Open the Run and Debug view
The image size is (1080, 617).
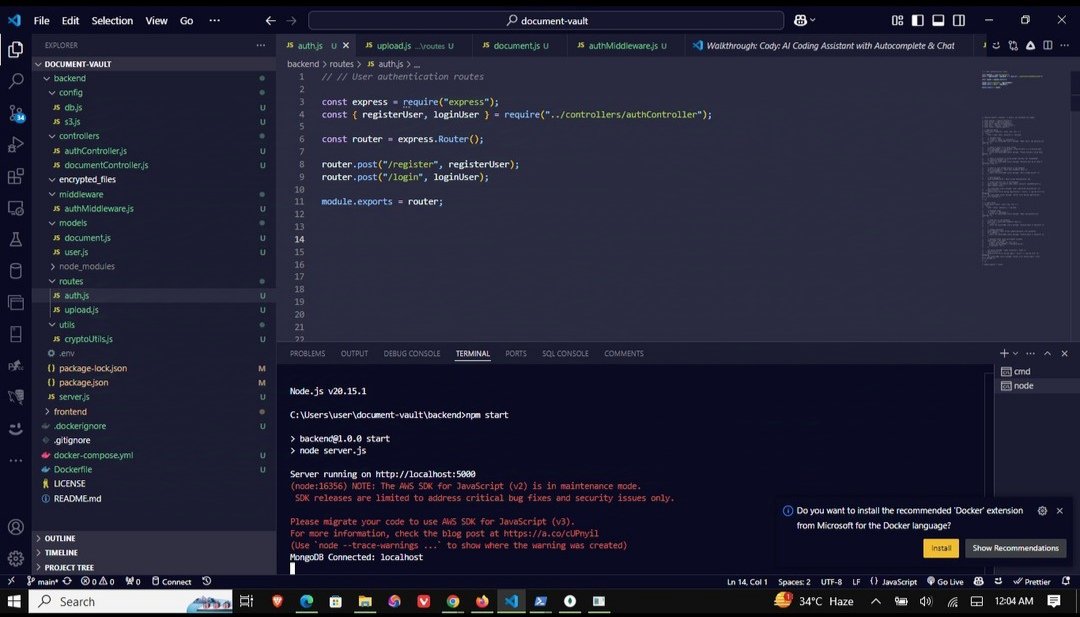tap(14, 143)
